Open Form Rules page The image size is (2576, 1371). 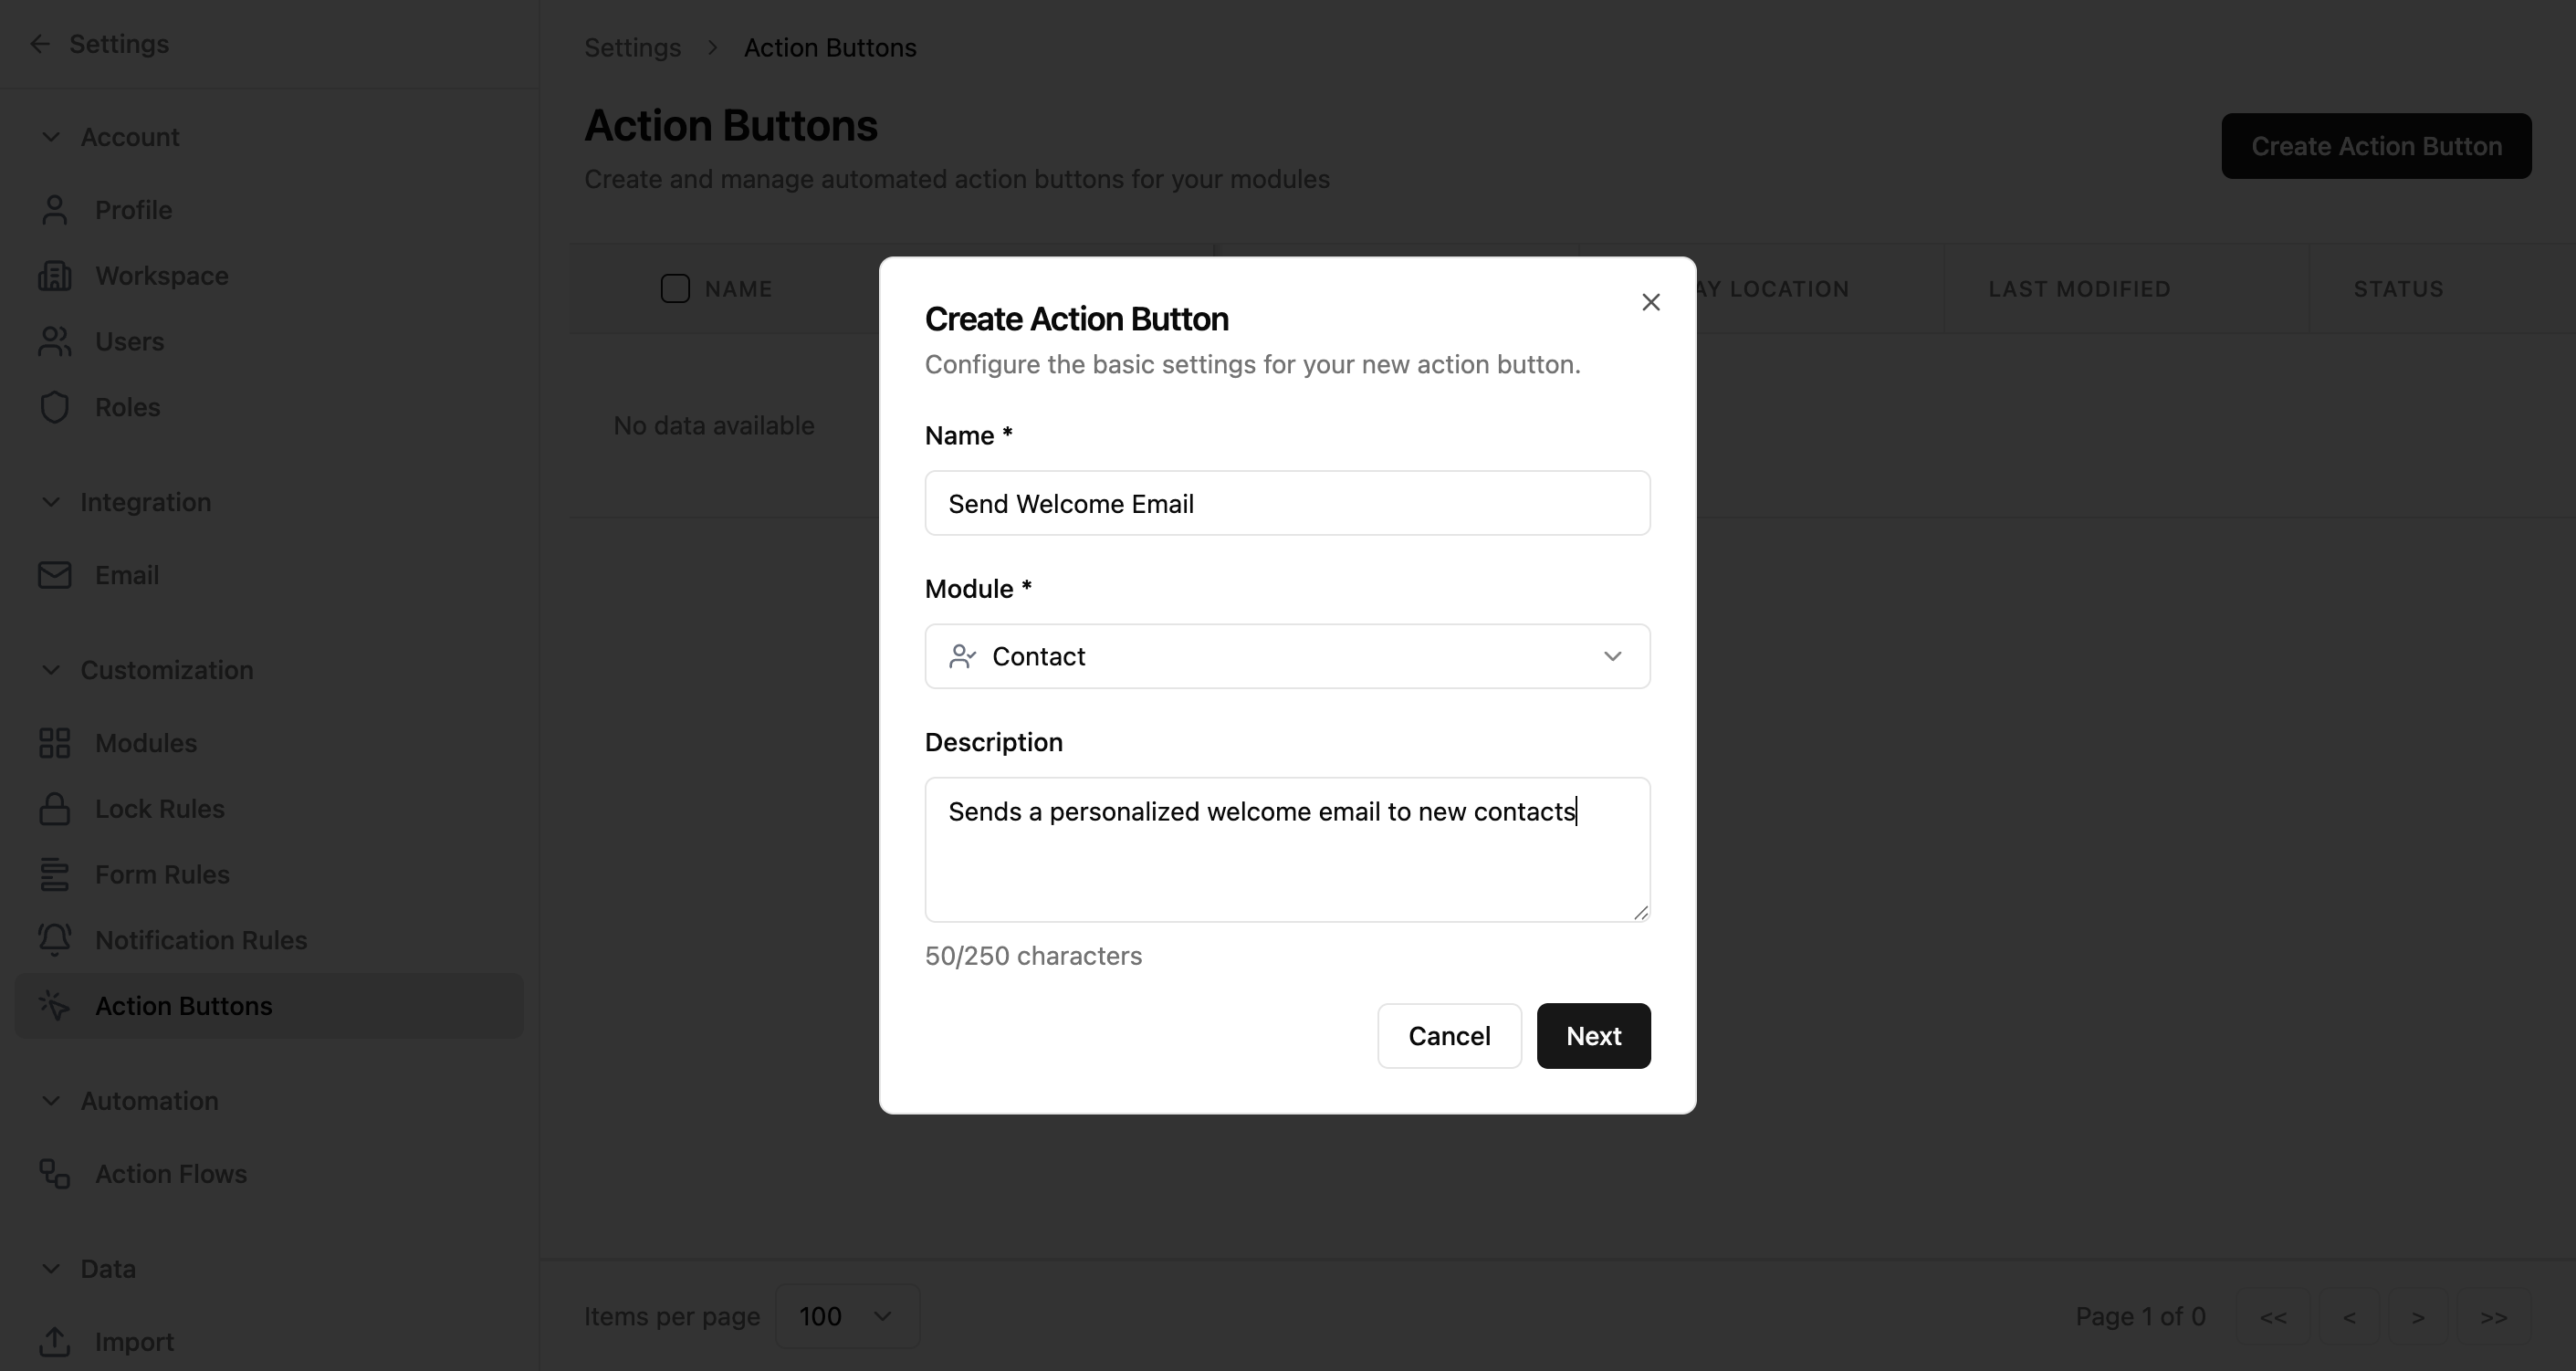[269, 875]
